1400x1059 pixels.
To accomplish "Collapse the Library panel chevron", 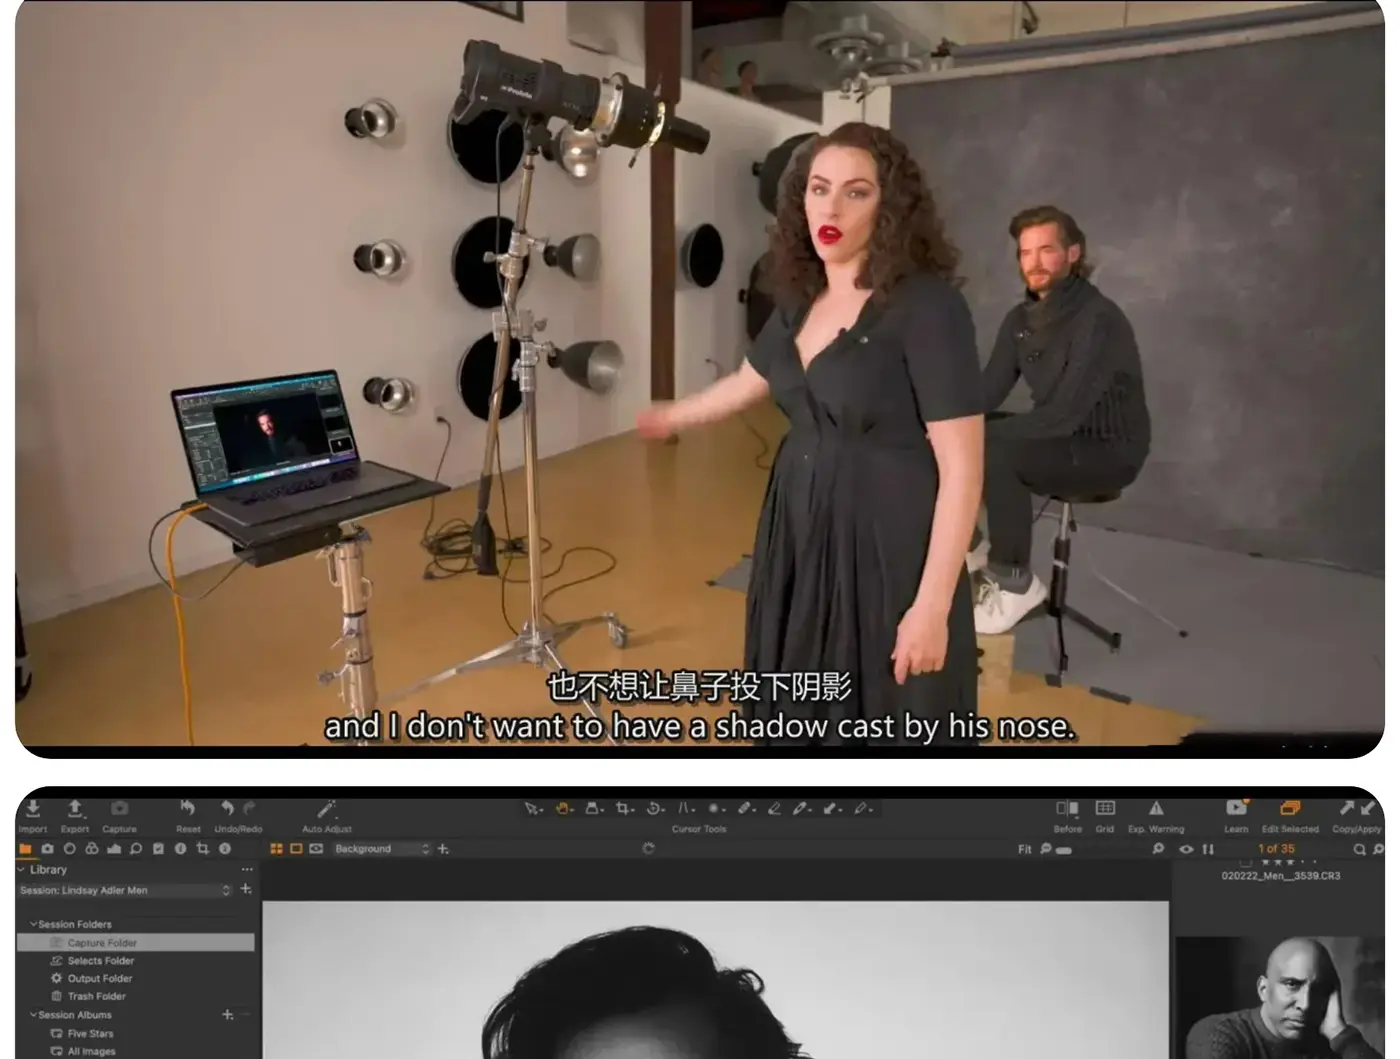I will click(21, 870).
